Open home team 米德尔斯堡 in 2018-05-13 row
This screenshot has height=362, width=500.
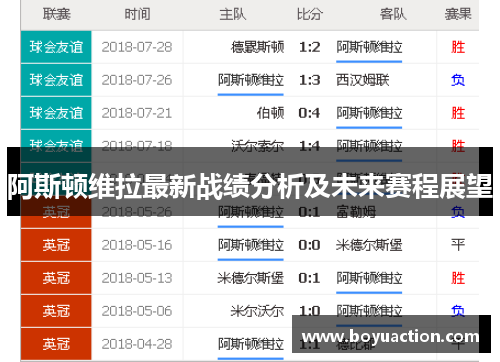(251, 278)
